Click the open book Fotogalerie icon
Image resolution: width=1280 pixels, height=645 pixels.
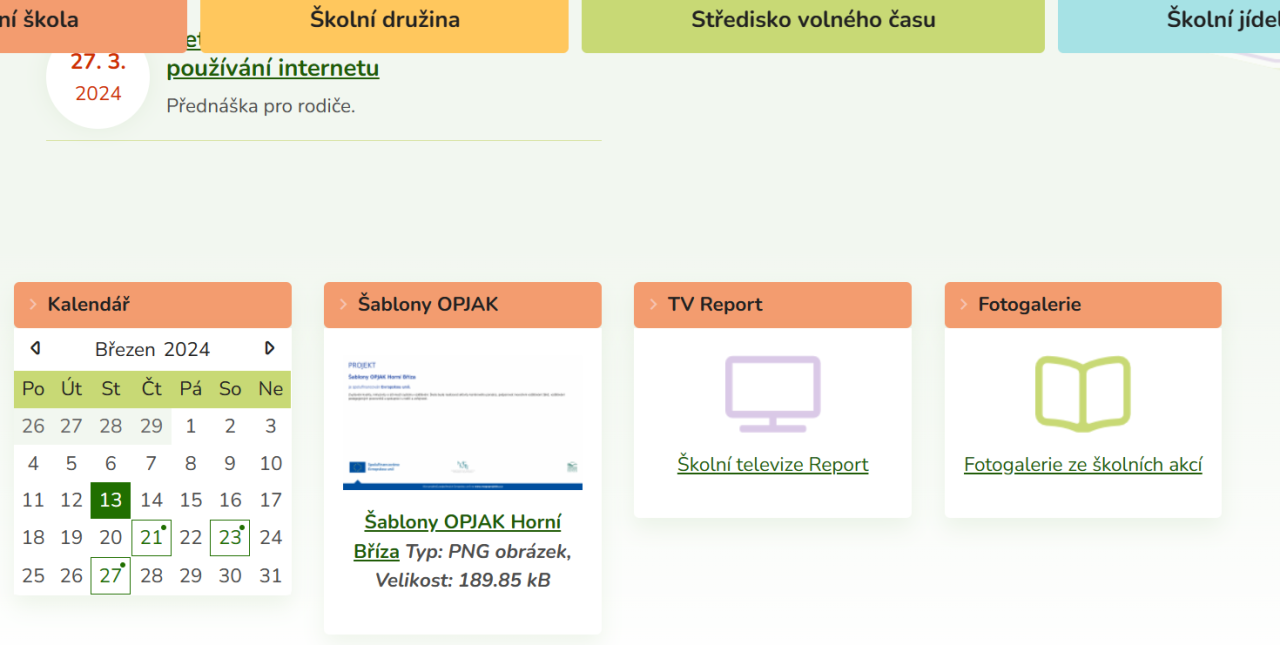point(1082,394)
